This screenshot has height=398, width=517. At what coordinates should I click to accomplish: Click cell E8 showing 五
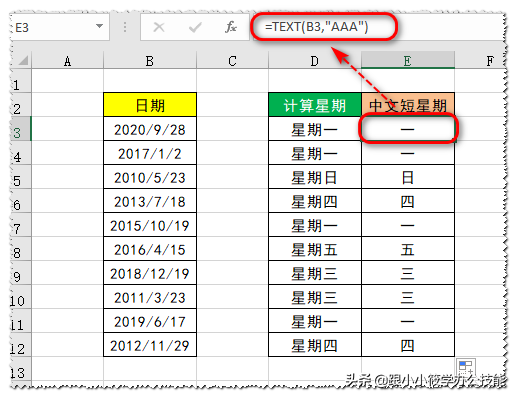click(408, 249)
